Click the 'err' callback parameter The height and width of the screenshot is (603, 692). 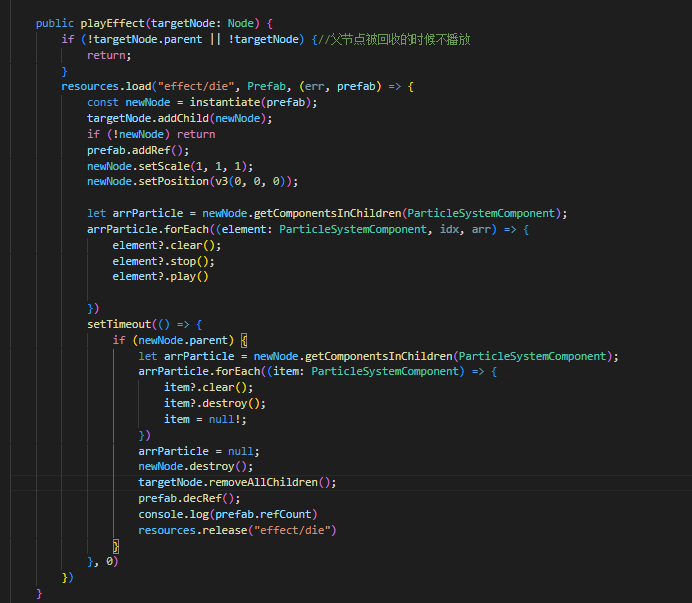tap(315, 86)
